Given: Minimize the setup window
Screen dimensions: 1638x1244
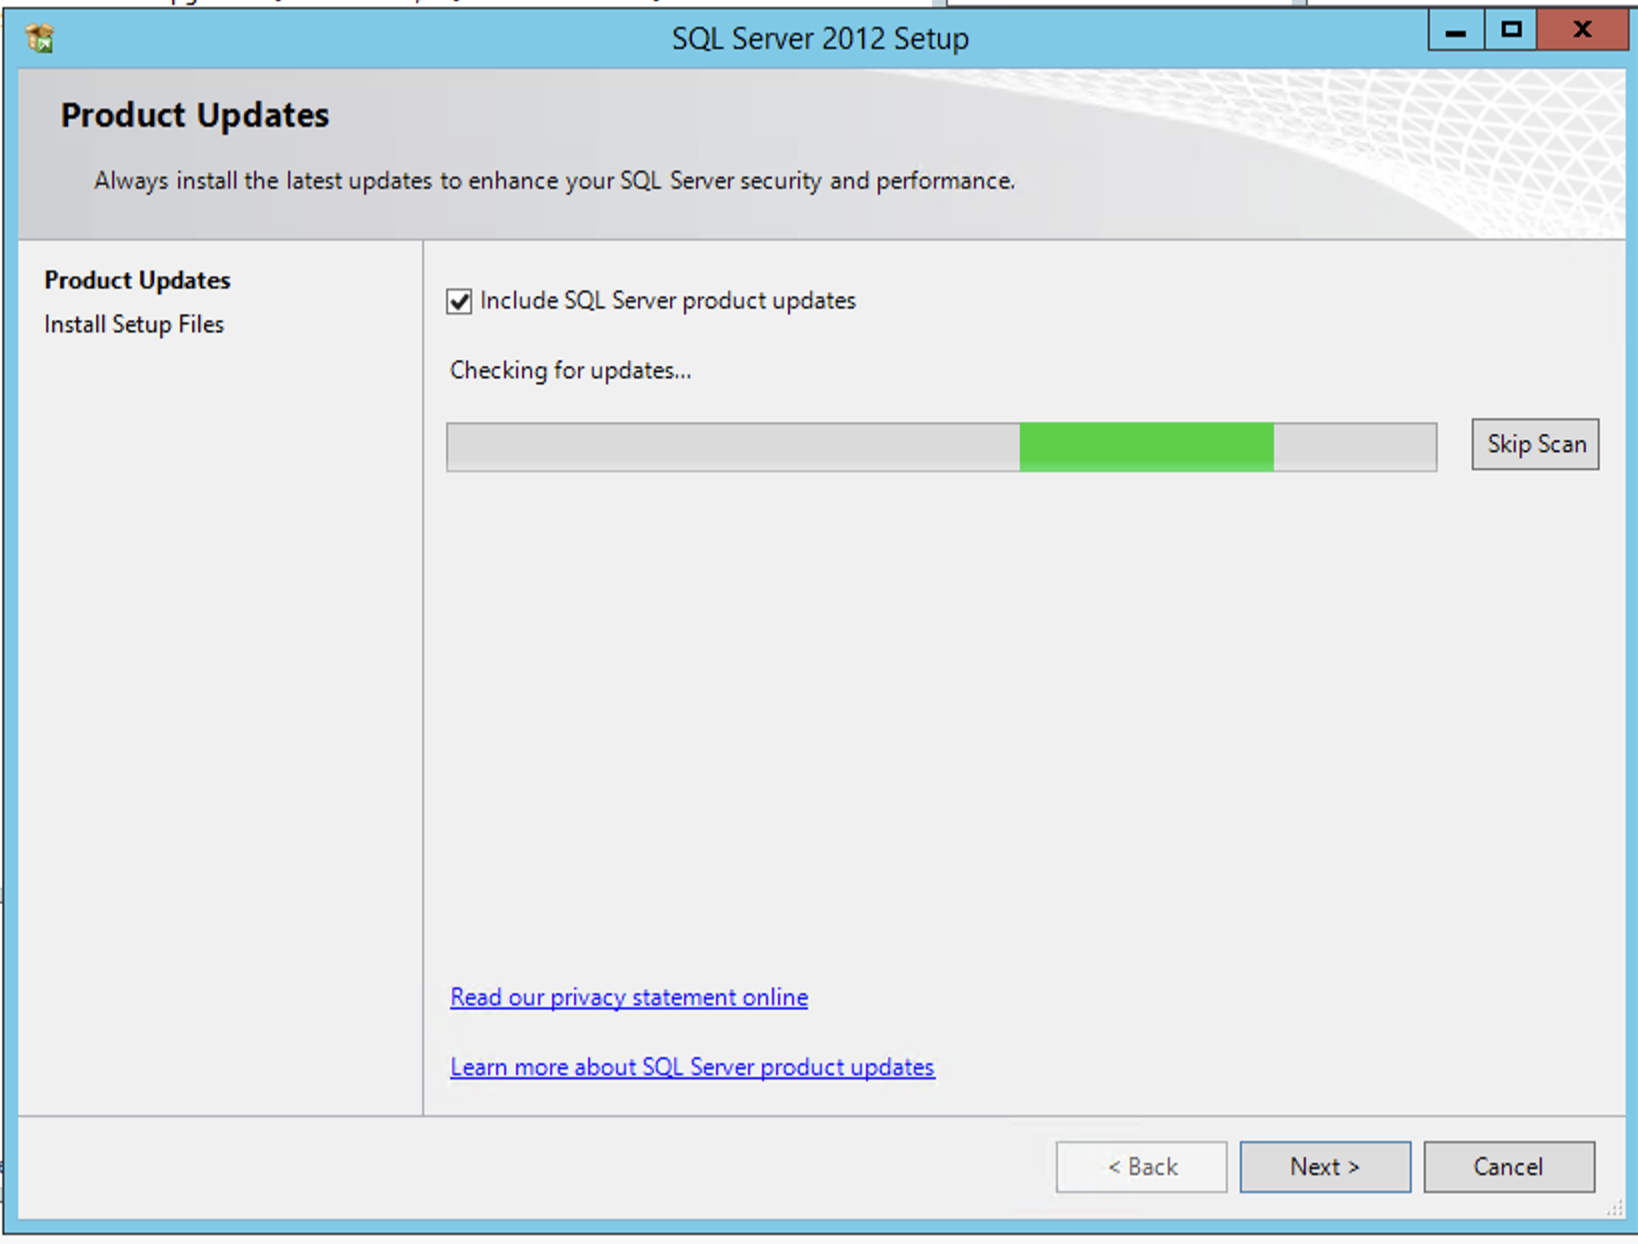Looking at the screenshot, I should pos(1455,30).
